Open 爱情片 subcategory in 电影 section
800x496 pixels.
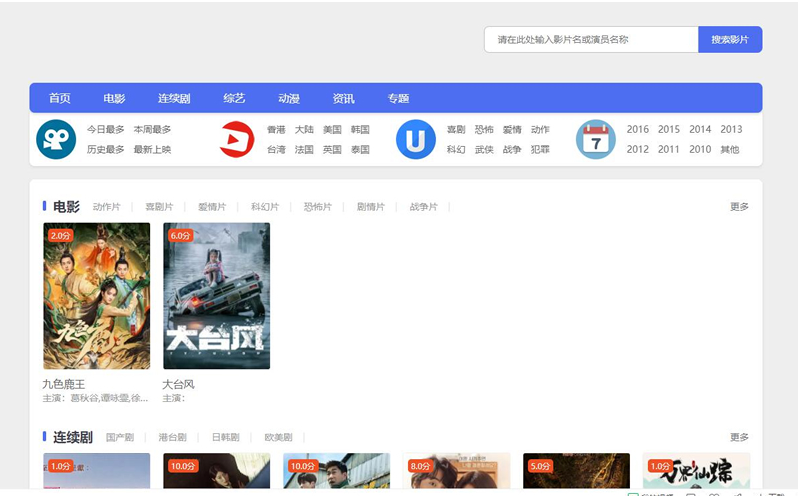[x=212, y=207]
